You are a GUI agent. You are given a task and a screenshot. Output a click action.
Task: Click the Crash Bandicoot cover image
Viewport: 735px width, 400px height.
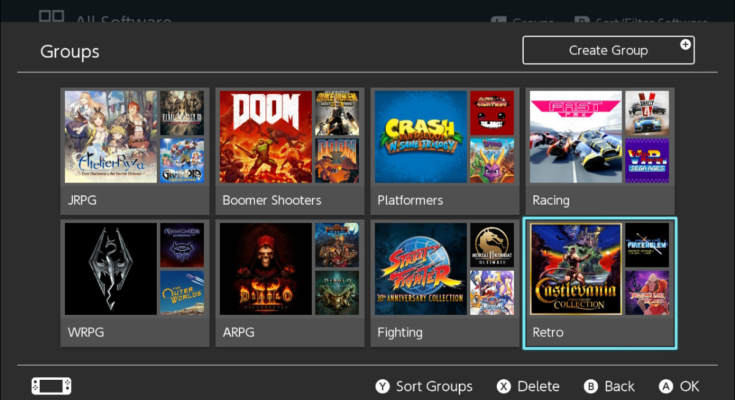(x=421, y=136)
